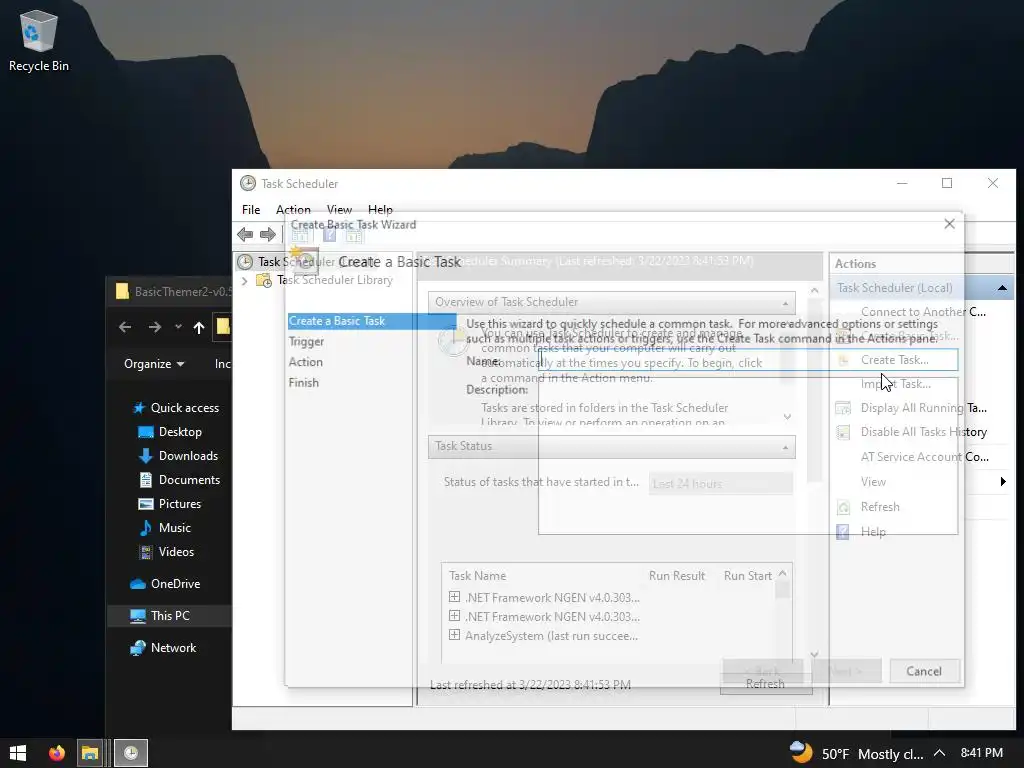Click the File Explorer back arrow
The height and width of the screenshot is (768, 1024).
[125, 327]
